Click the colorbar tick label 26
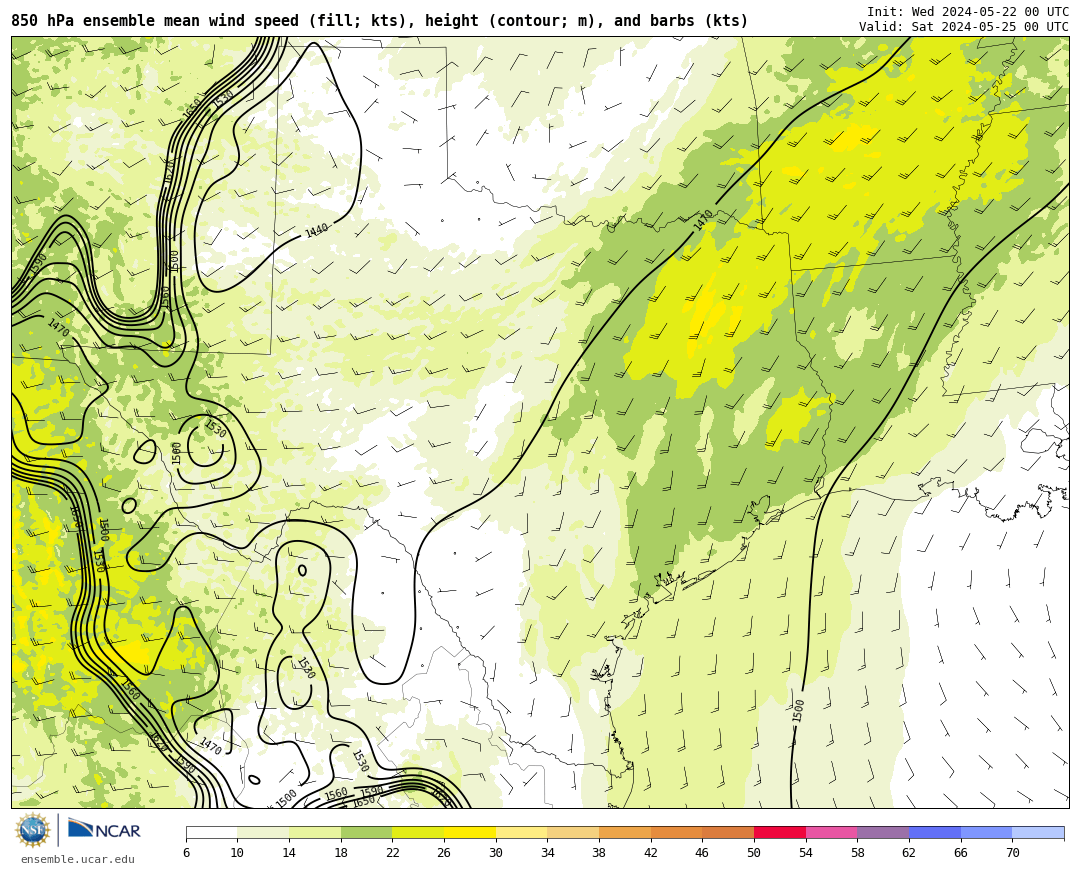Viewport: 1080px width, 871px height. pos(444,853)
